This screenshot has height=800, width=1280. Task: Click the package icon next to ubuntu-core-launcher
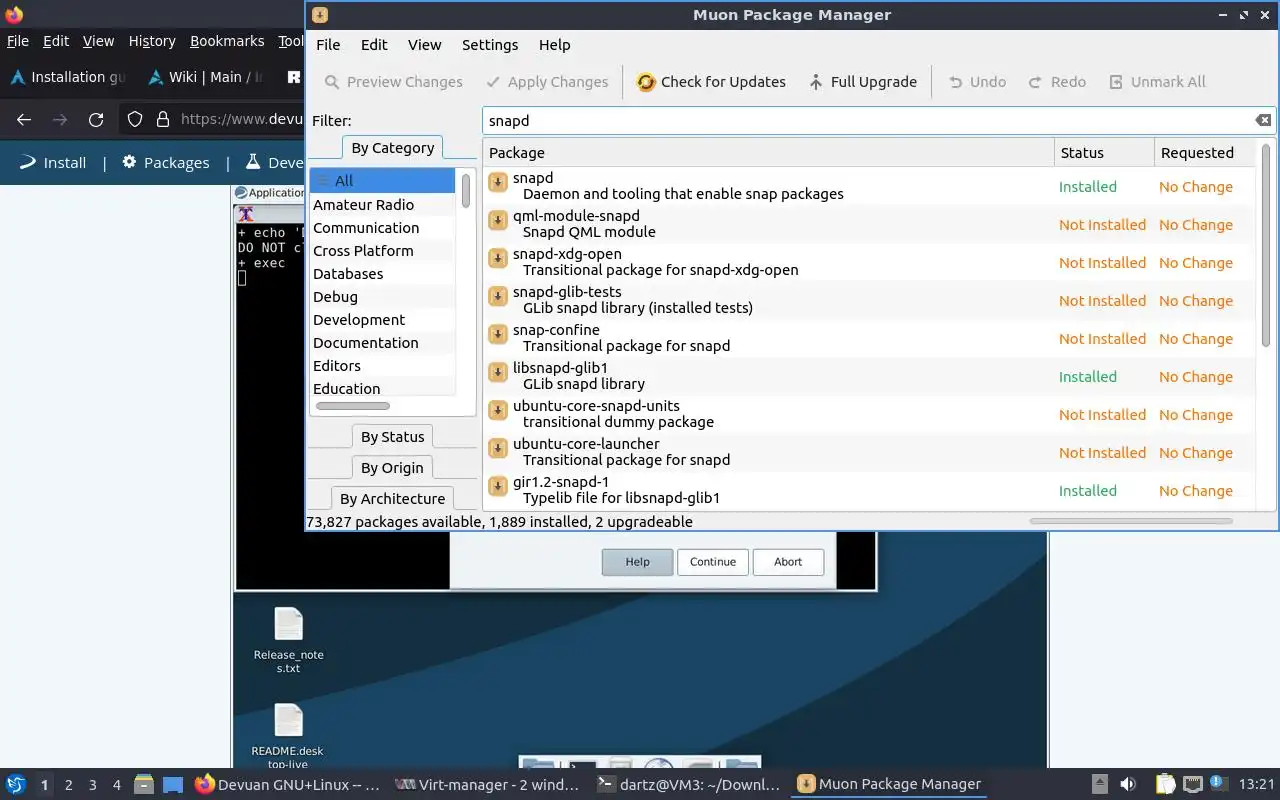(x=497, y=448)
